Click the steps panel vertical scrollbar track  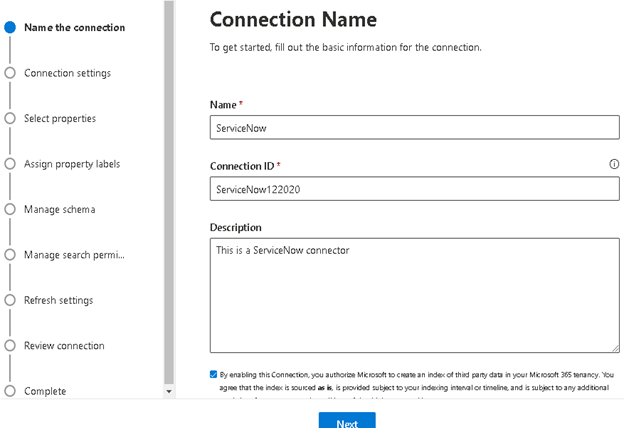169,193
